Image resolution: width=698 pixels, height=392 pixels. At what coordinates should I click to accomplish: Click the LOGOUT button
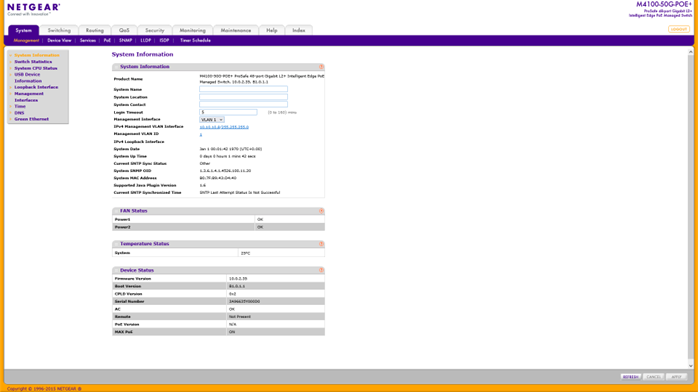(679, 29)
